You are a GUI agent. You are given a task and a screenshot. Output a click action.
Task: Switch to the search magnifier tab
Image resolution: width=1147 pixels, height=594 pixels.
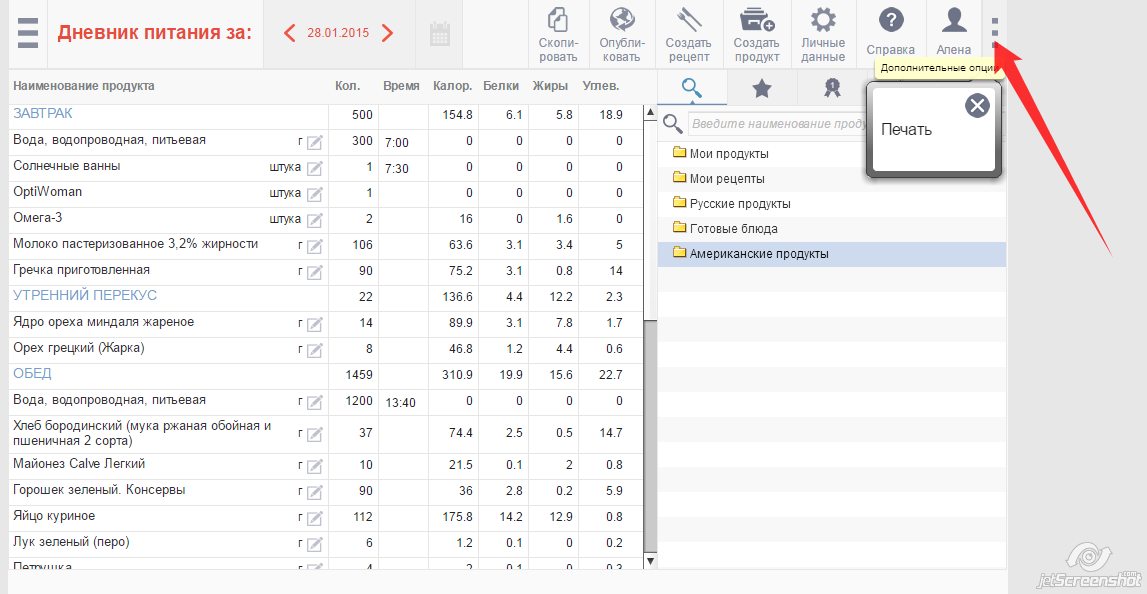[x=692, y=88]
